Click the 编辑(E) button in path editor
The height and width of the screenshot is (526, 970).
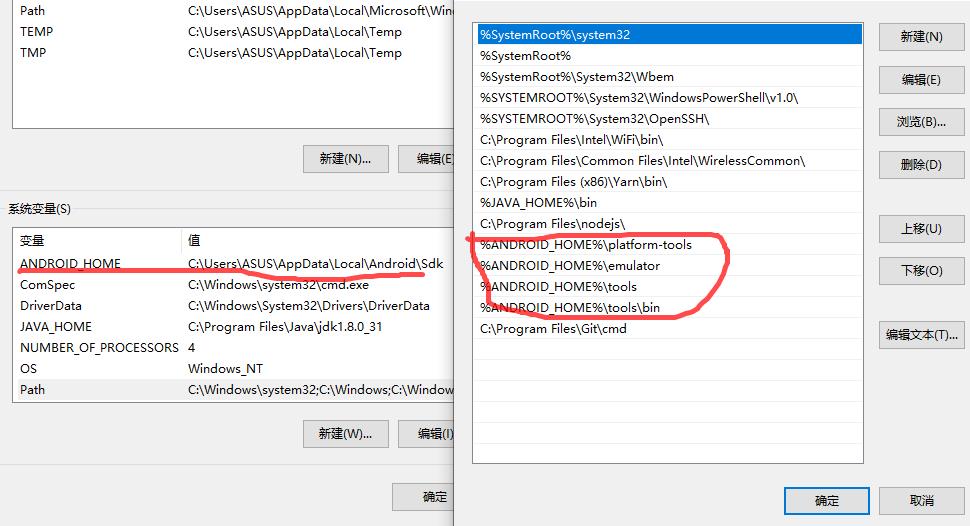[920, 79]
